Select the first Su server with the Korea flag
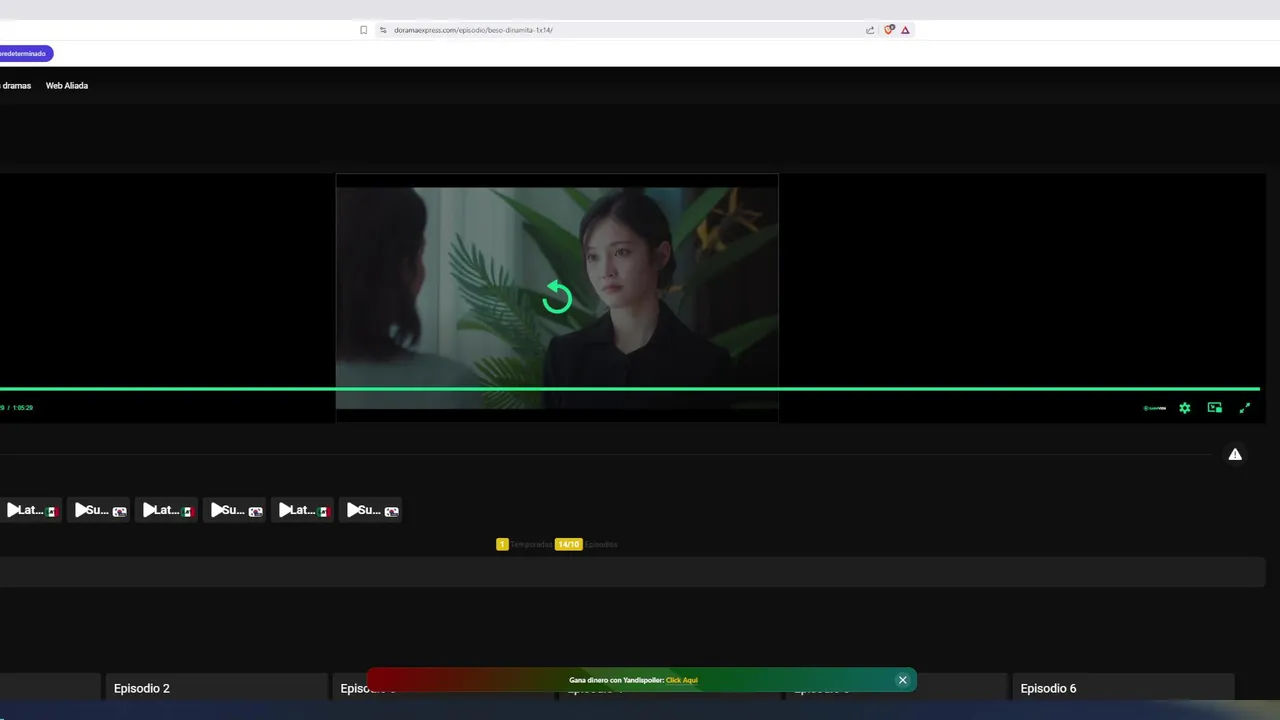 coord(98,510)
